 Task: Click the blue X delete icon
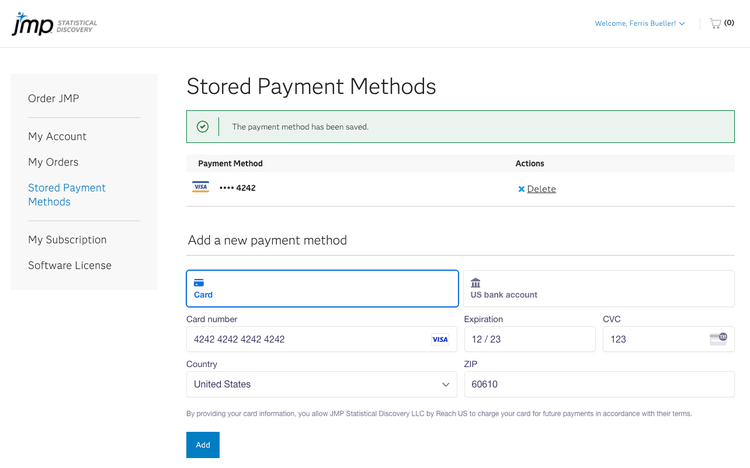point(521,189)
